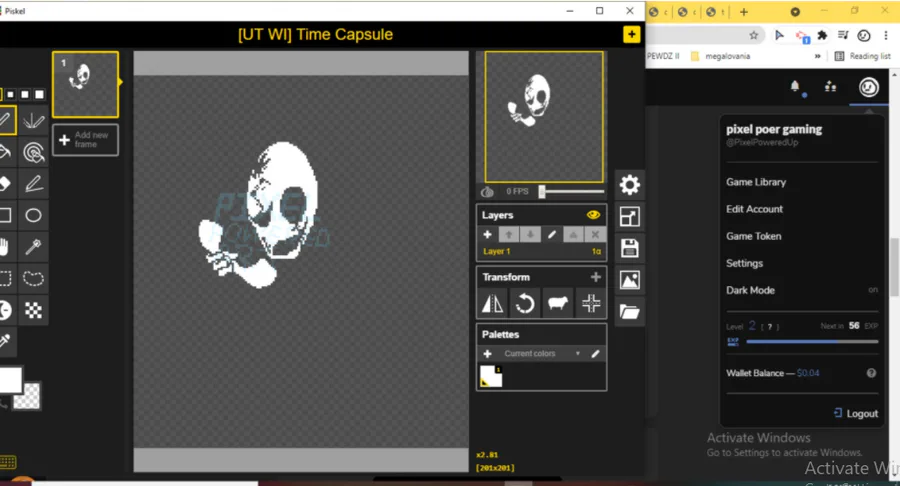Select the Shape Selection magic wand tool
Image resolution: width=900 pixels, height=486 pixels.
[x=33, y=247]
